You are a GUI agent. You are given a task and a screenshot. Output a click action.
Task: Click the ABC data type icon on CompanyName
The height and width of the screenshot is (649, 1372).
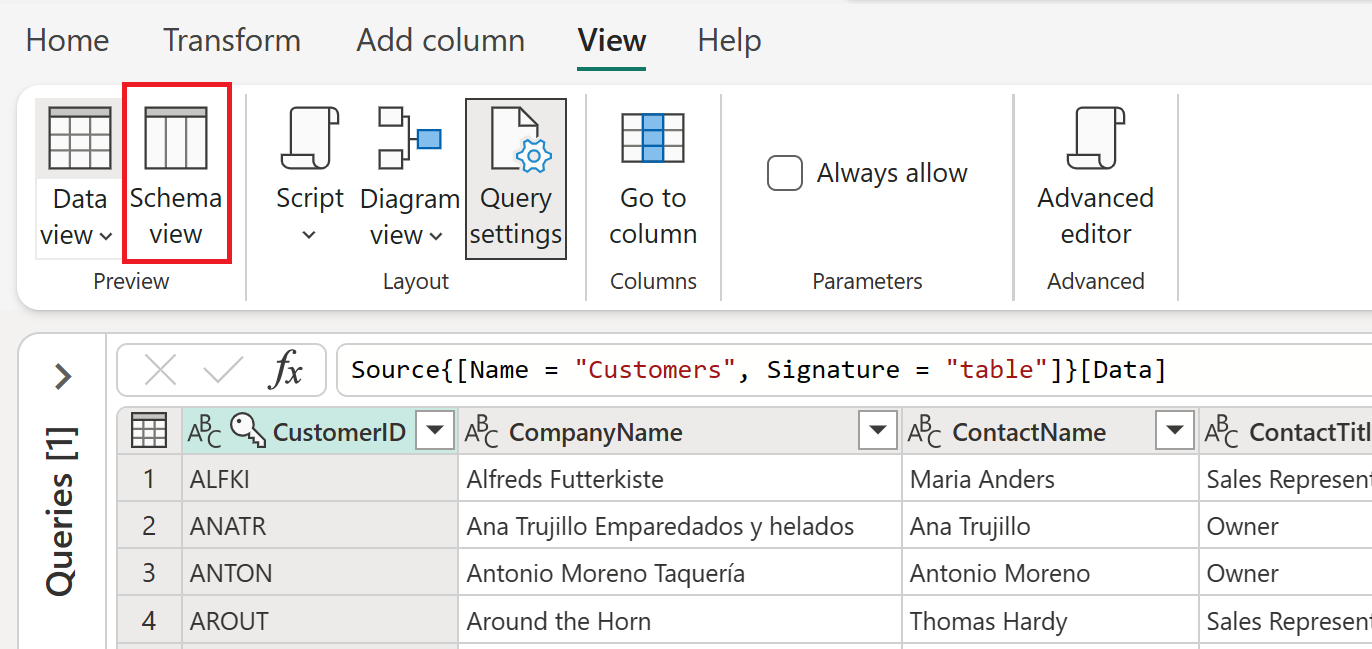coord(484,430)
